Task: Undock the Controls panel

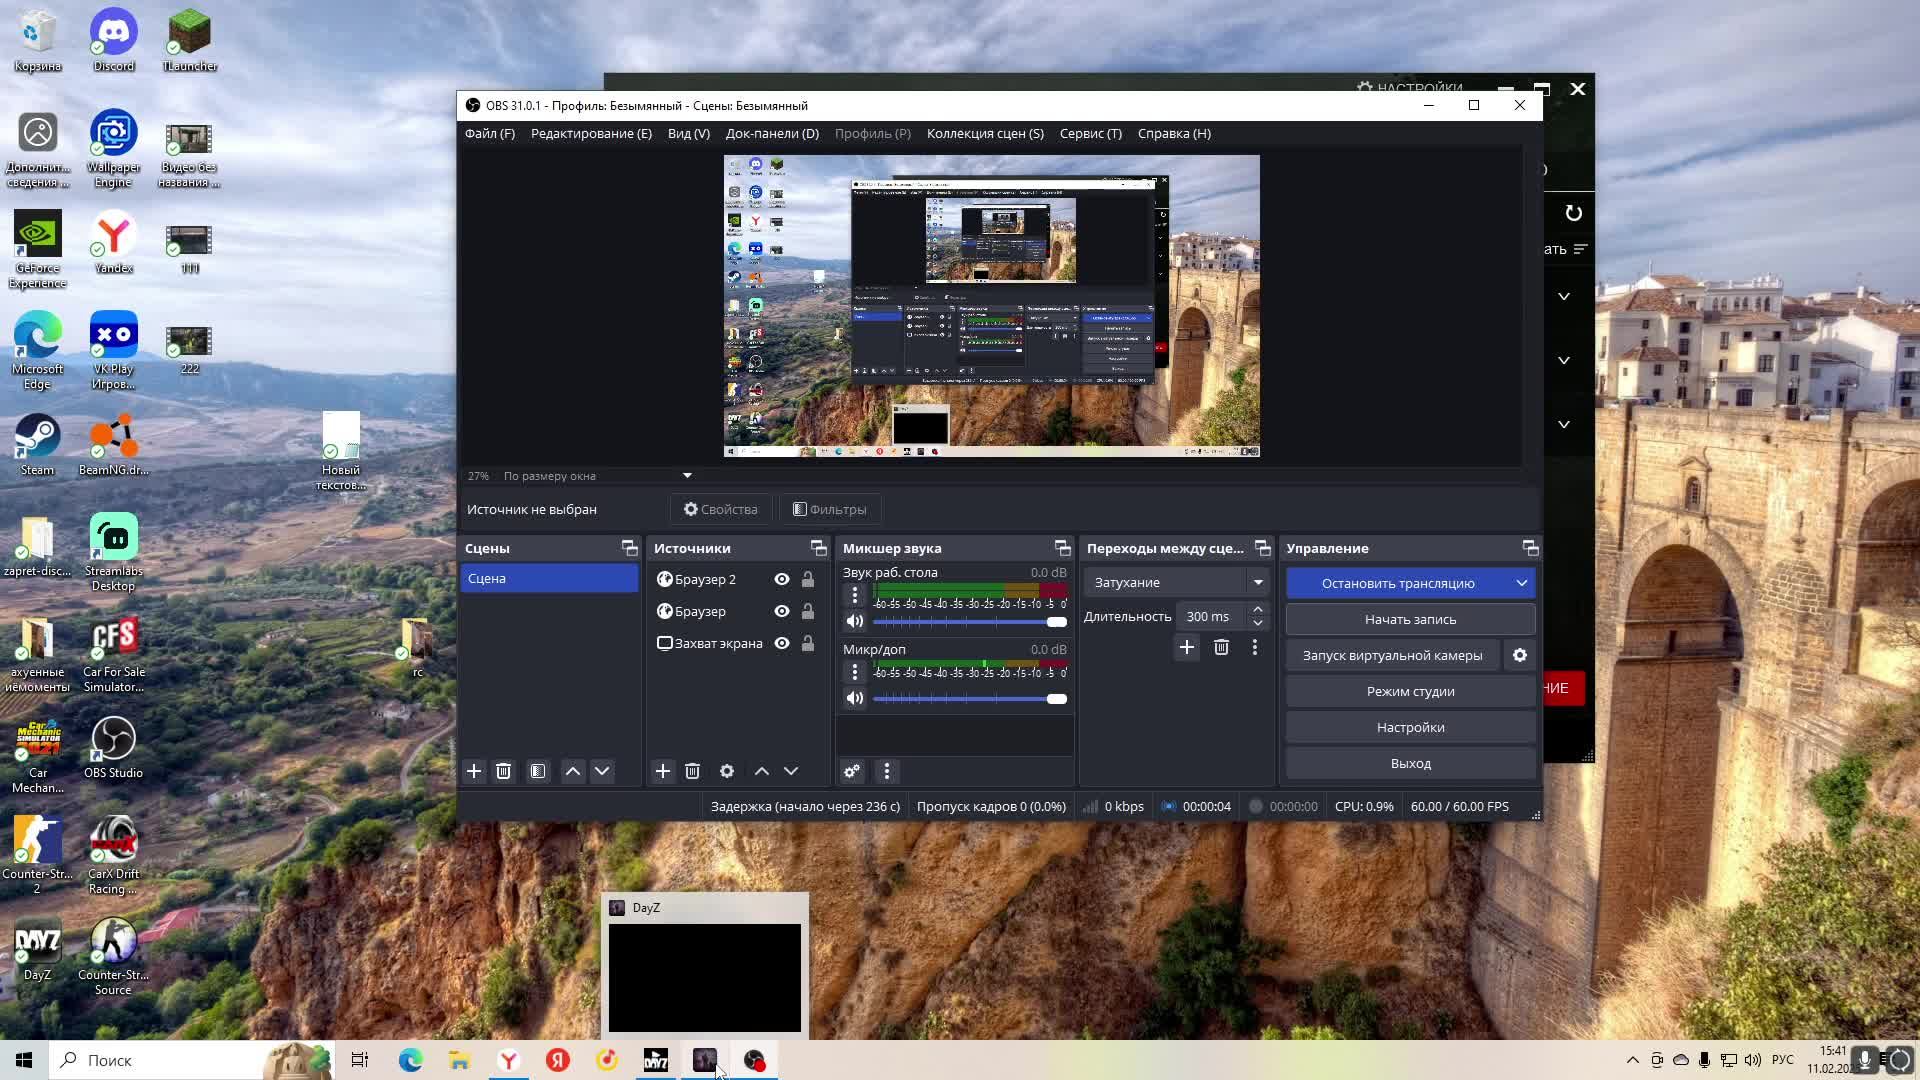Action: click(x=1530, y=548)
